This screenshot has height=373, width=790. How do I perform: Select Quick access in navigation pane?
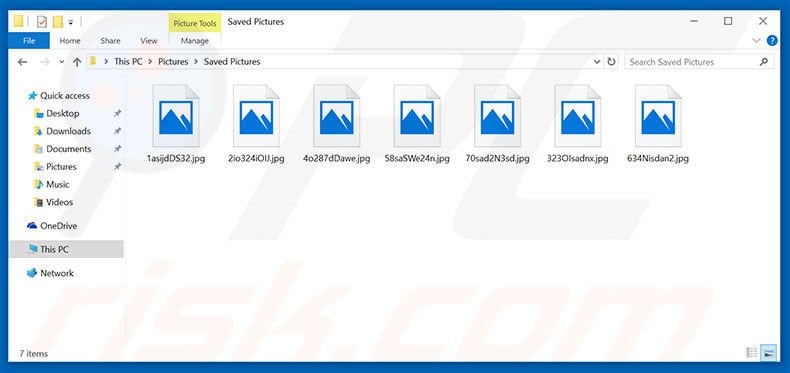tap(64, 95)
